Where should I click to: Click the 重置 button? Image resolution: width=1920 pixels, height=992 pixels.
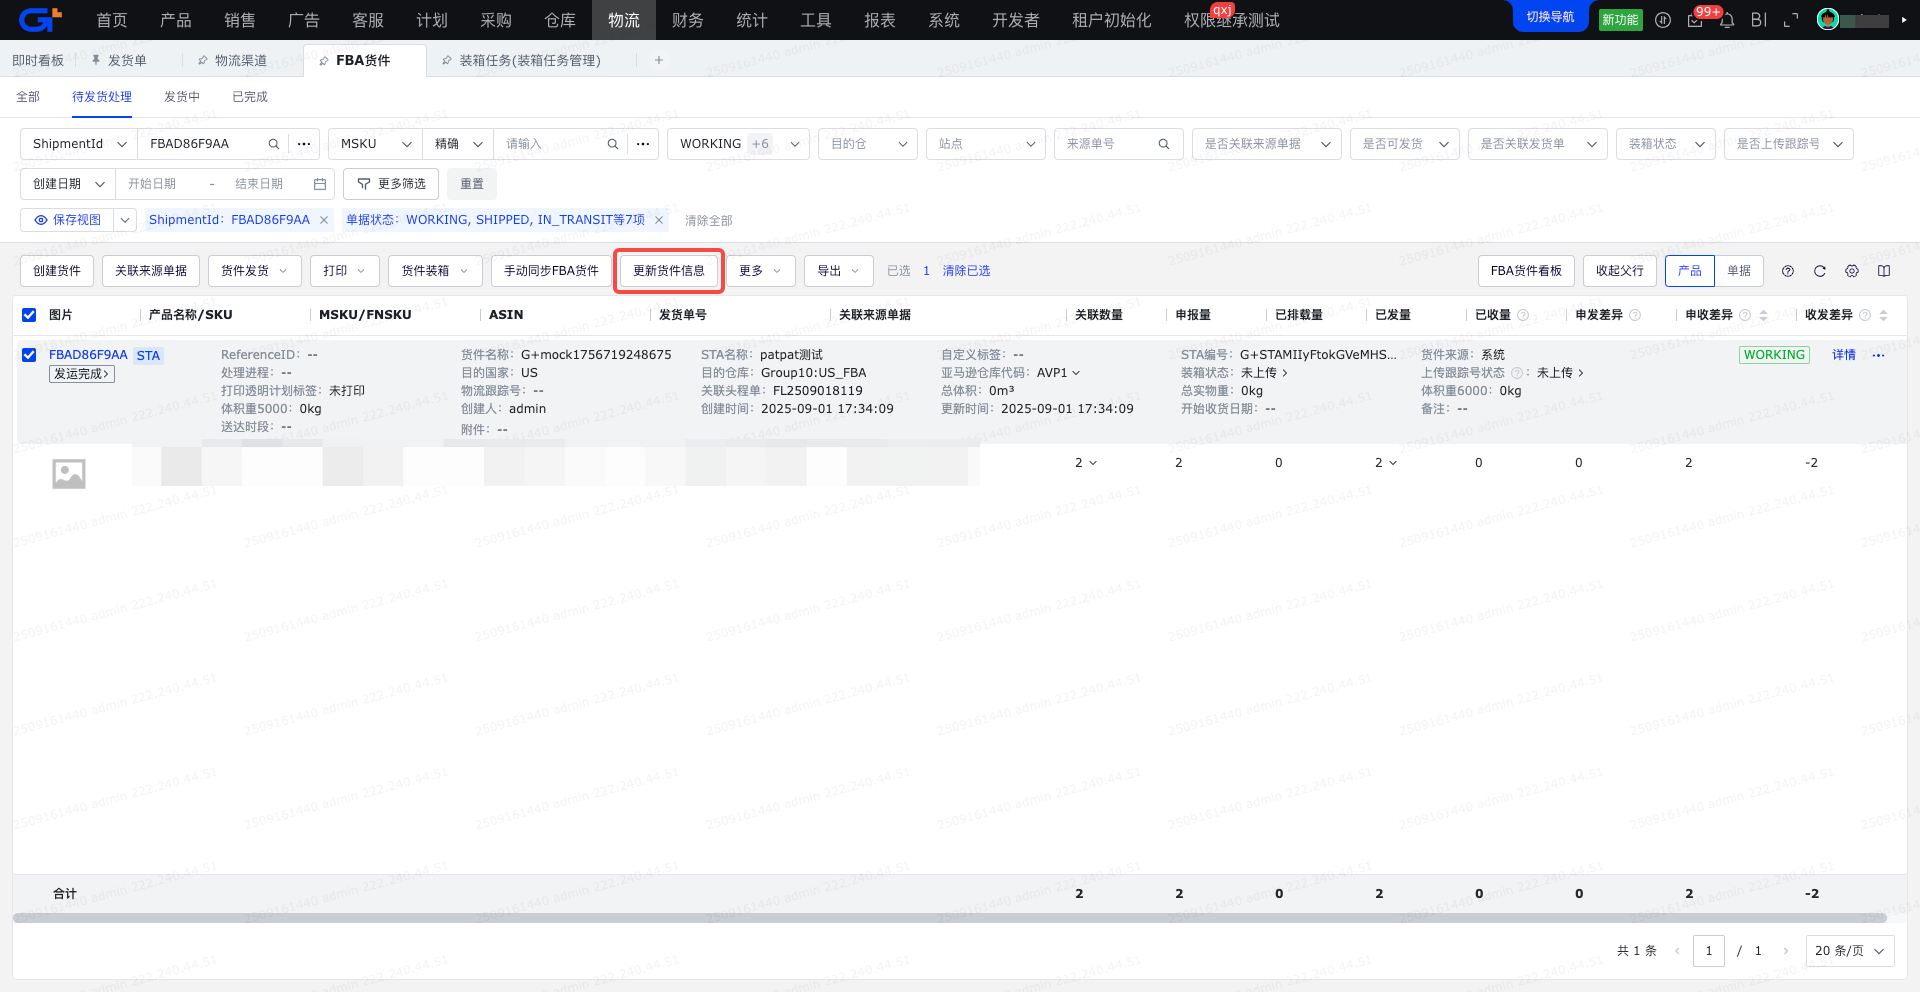click(x=472, y=184)
